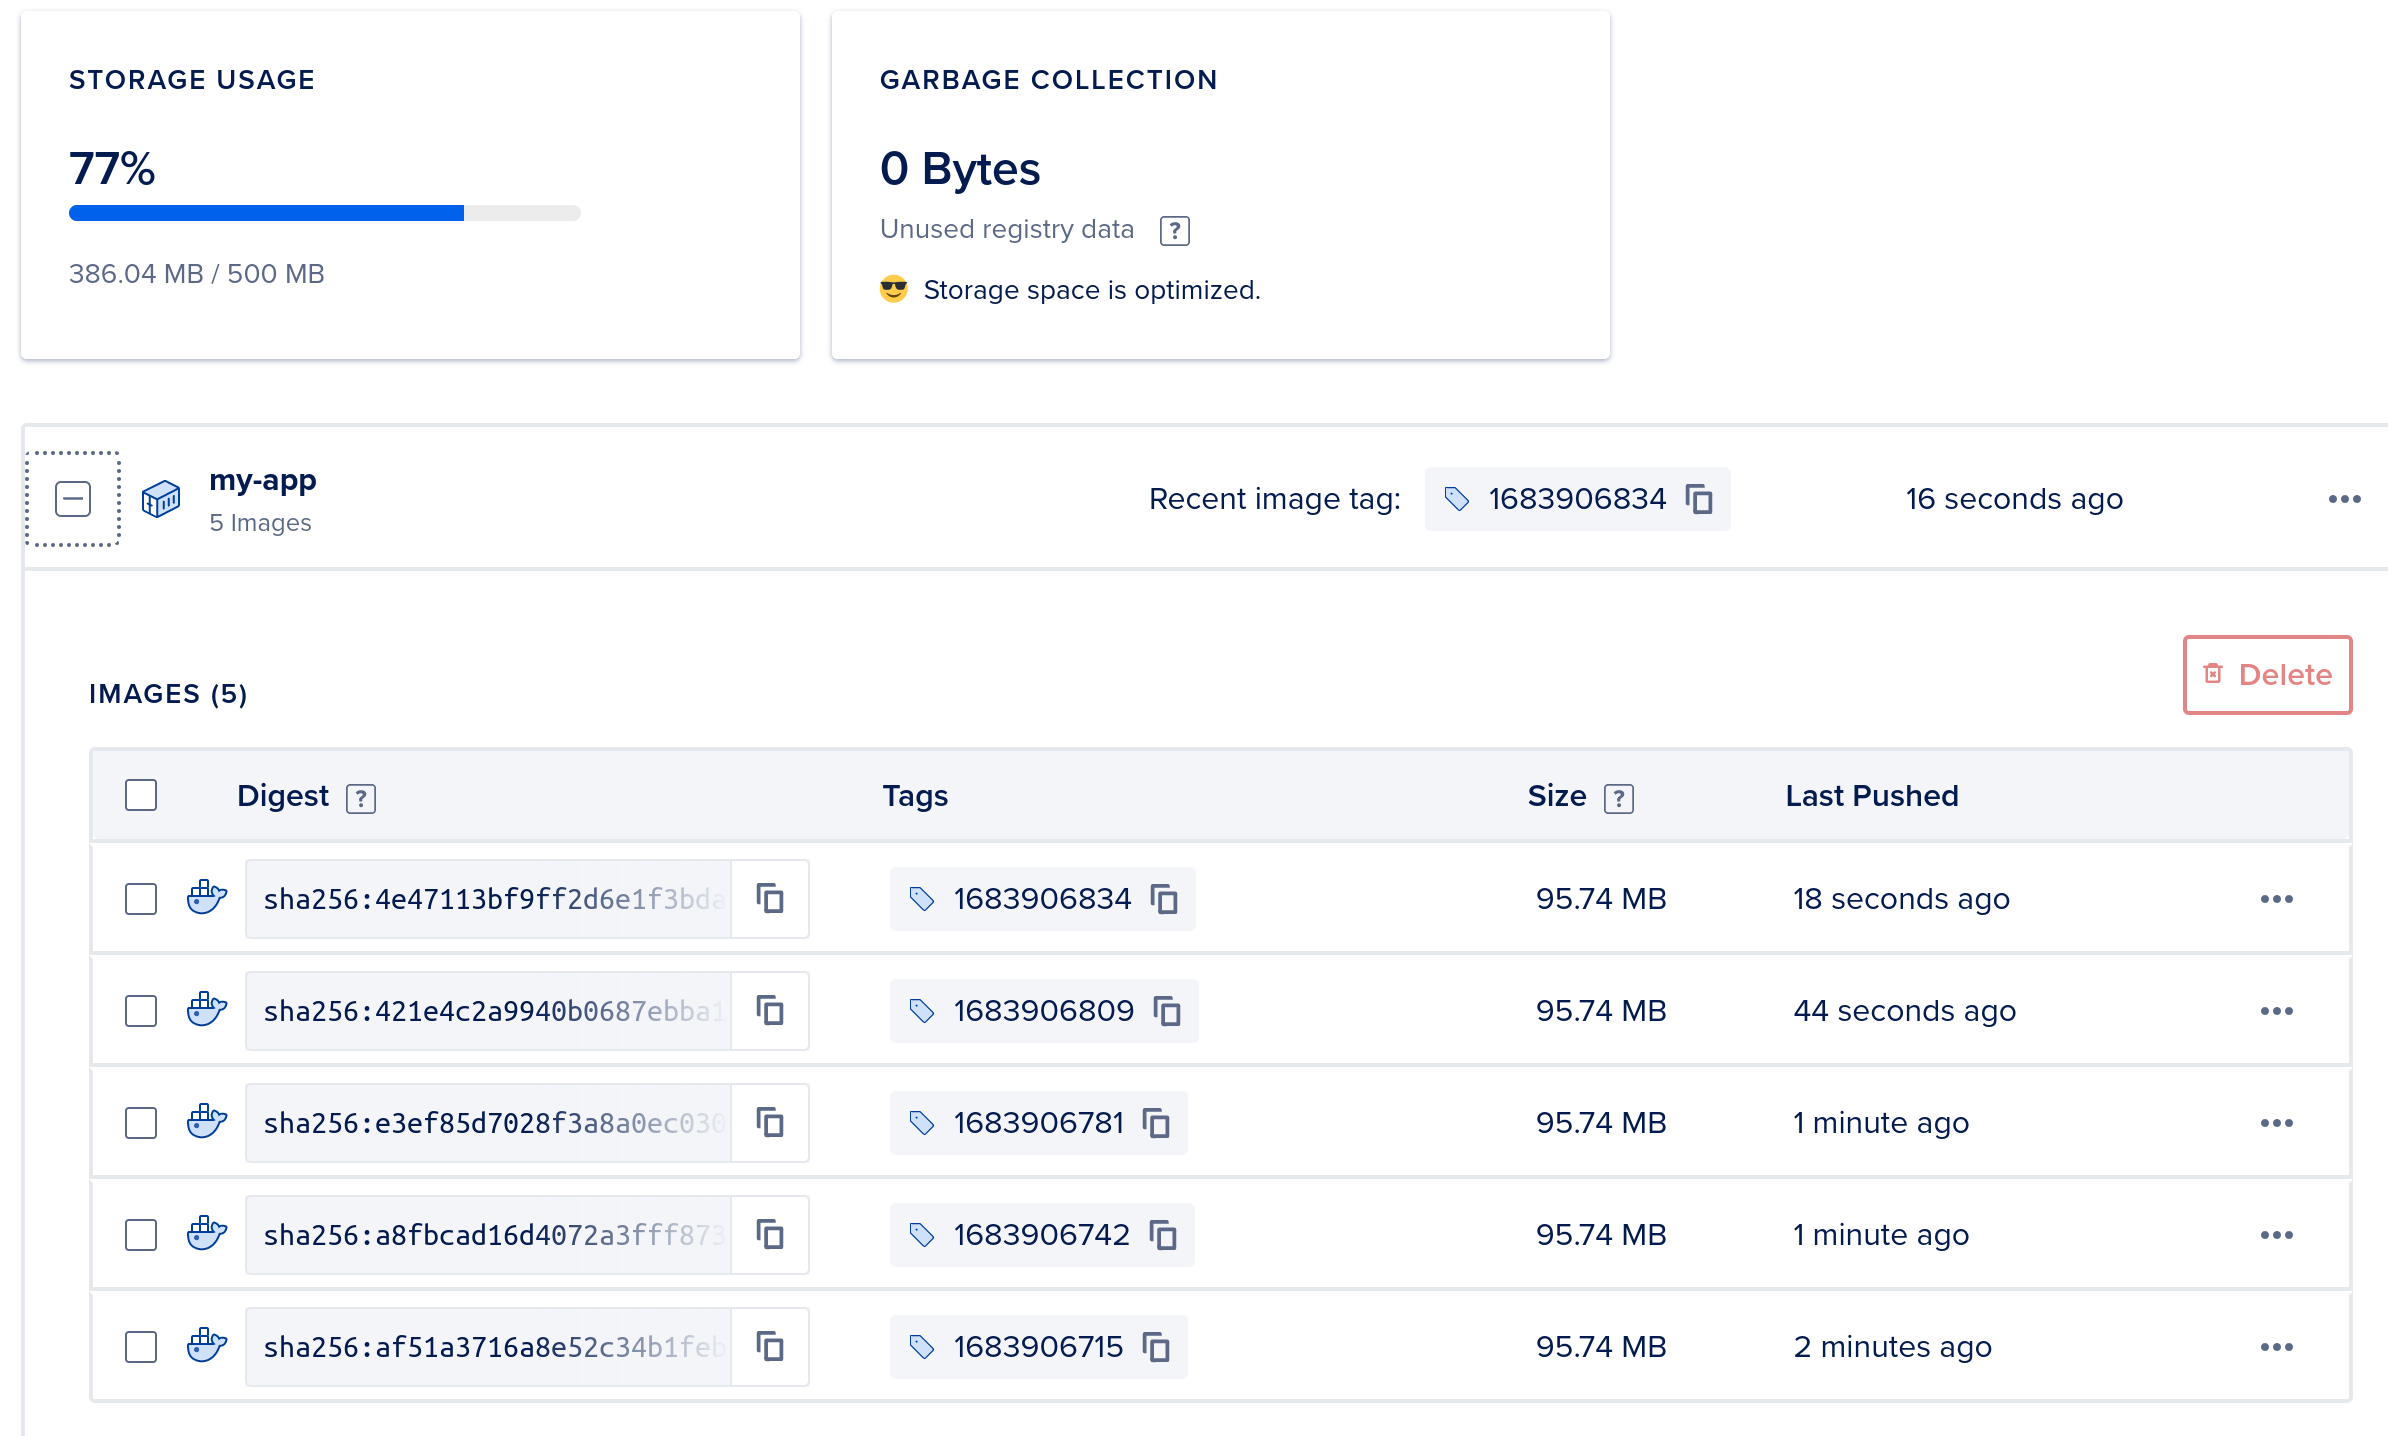Select the checkbox for the 1683906834 image
Screen dimensions: 2388x1436
click(140, 898)
